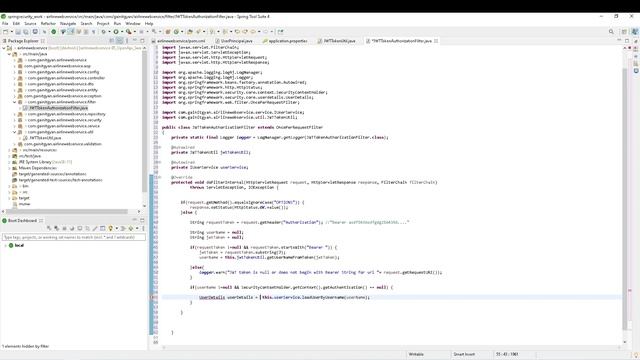Click the Debug bug toolbar icon
Viewport: 640px width, 360px height.
pos(103,32)
